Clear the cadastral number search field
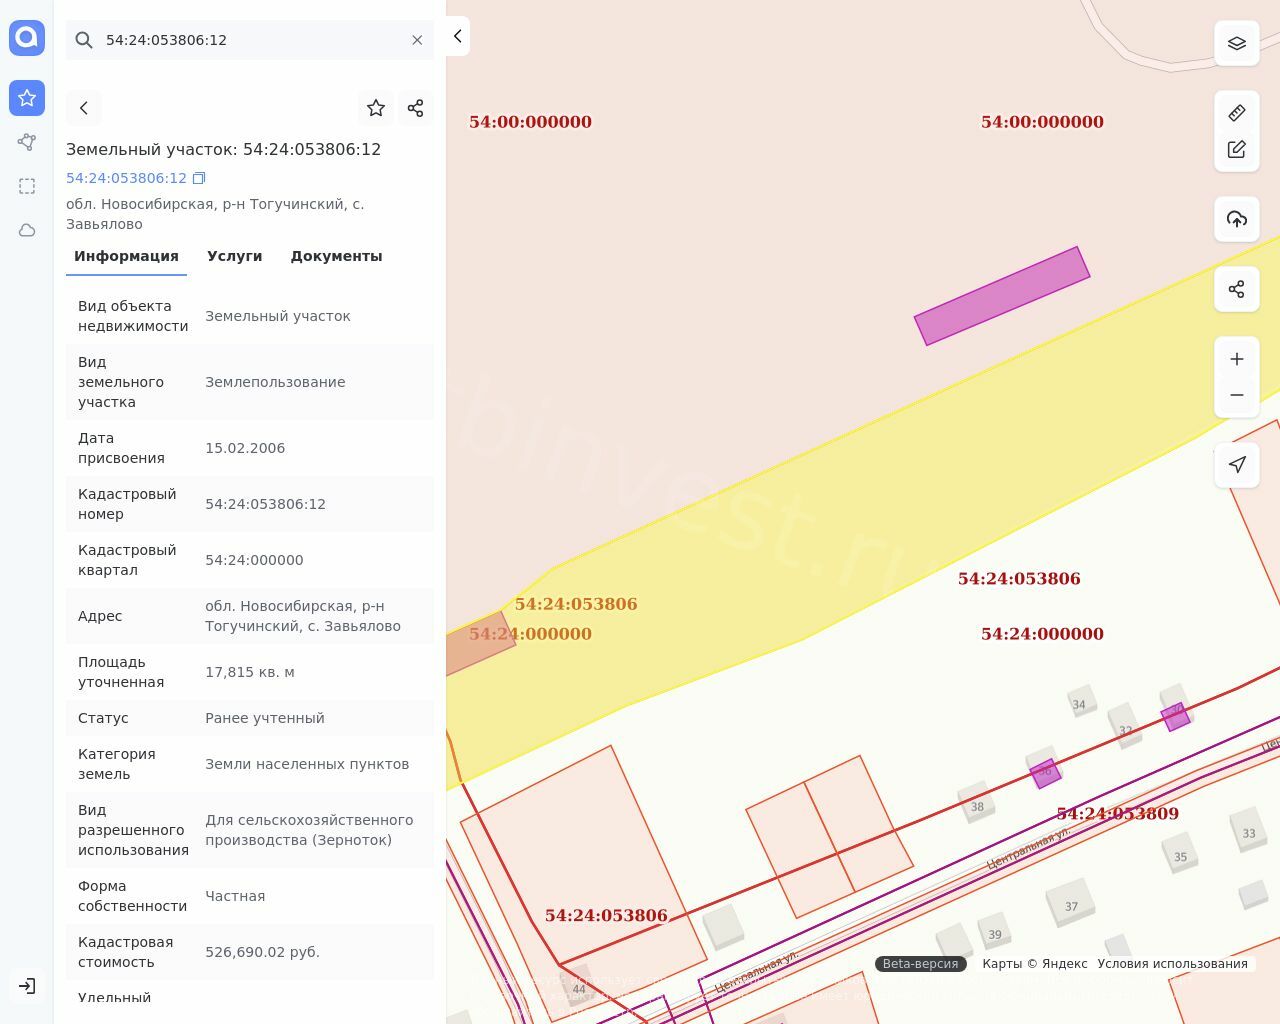1280x1024 pixels. tap(417, 40)
